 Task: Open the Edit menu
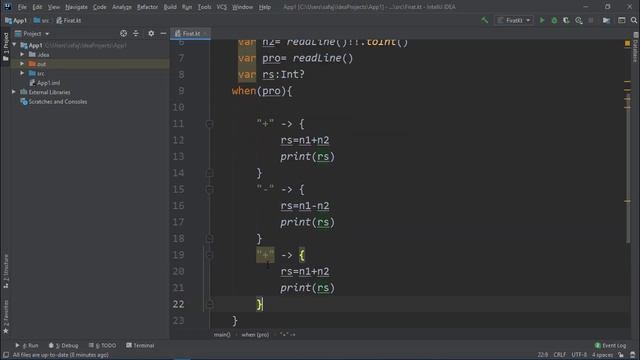tap(37, 7)
